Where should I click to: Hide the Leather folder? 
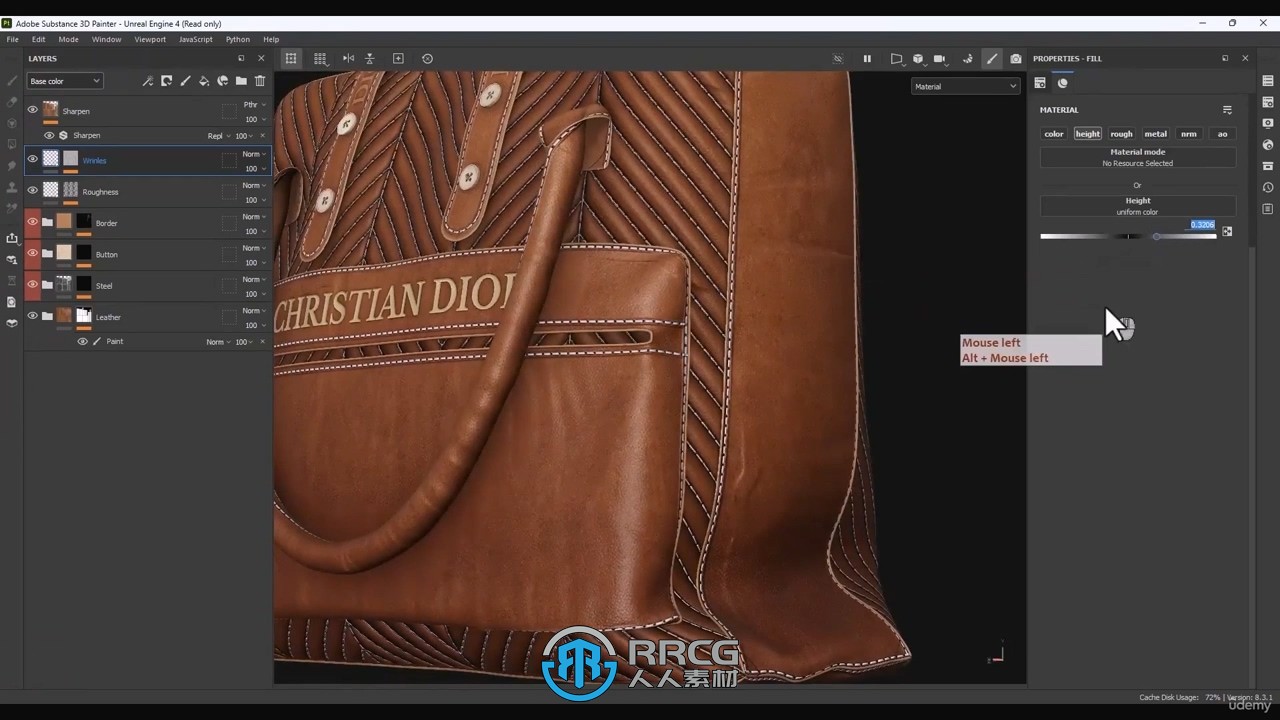pos(32,316)
